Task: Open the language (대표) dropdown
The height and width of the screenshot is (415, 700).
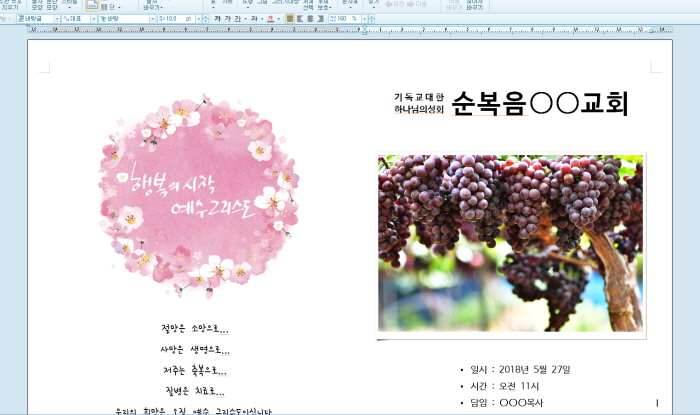Action: (x=94, y=19)
